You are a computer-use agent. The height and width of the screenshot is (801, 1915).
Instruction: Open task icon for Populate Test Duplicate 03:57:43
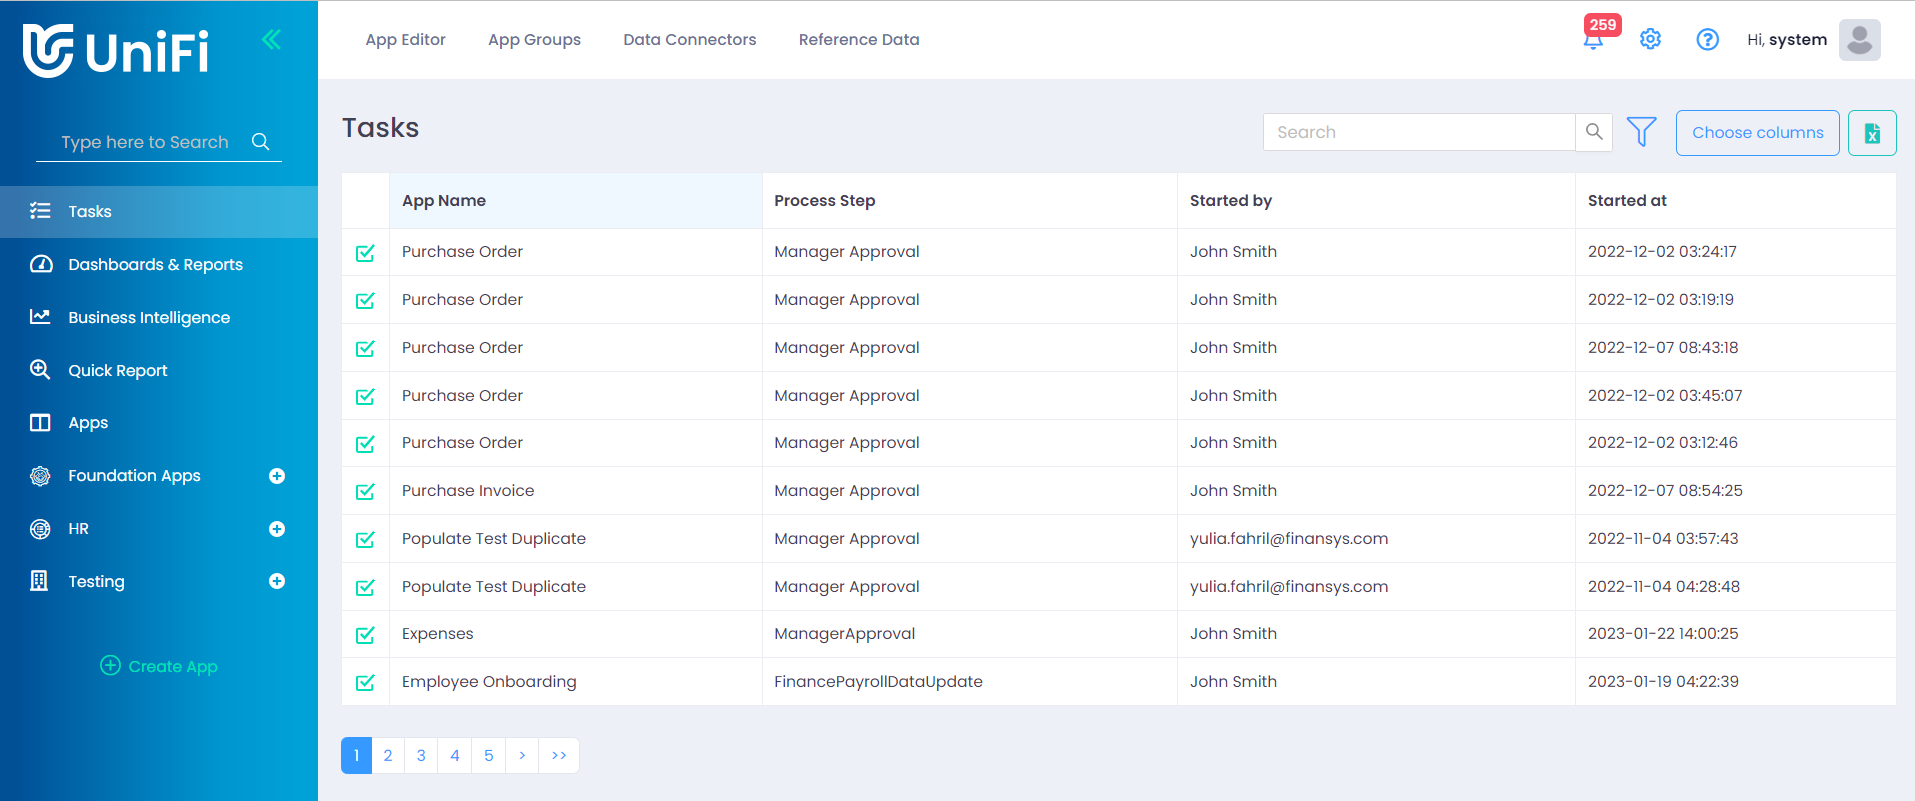click(365, 540)
